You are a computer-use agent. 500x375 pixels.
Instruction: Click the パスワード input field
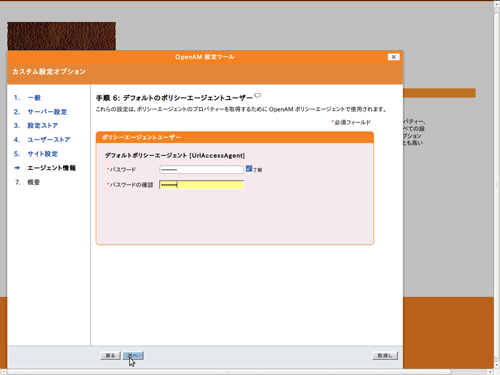pos(201,170)
